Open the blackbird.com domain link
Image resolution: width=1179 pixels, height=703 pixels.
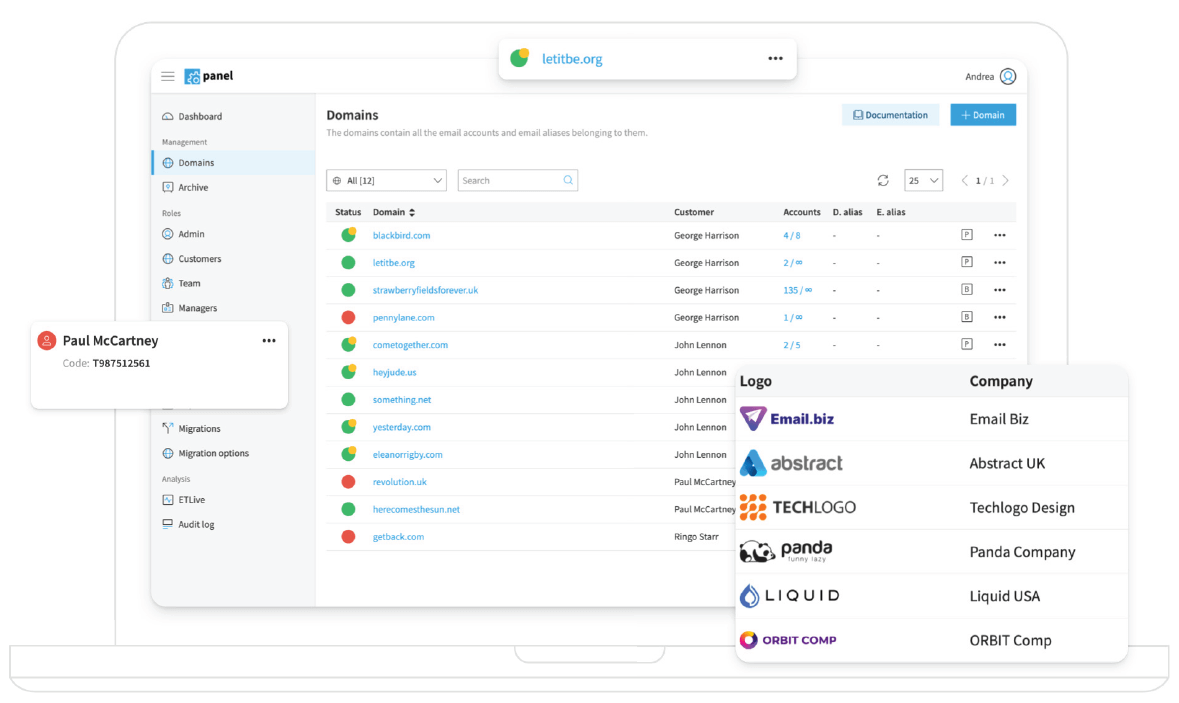(x=401, y=235)
